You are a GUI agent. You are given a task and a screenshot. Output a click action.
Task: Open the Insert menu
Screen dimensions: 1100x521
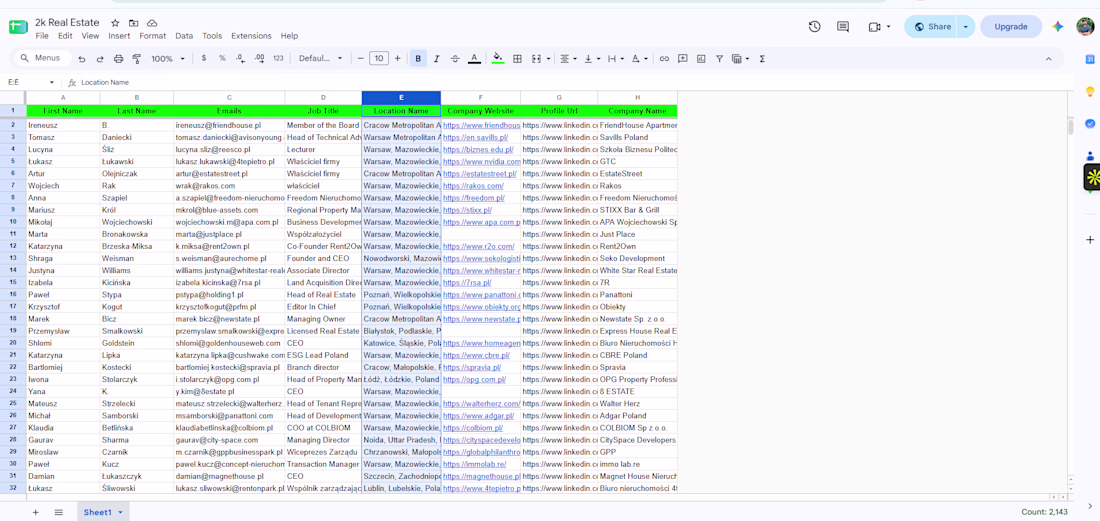[x=119, y=36]
